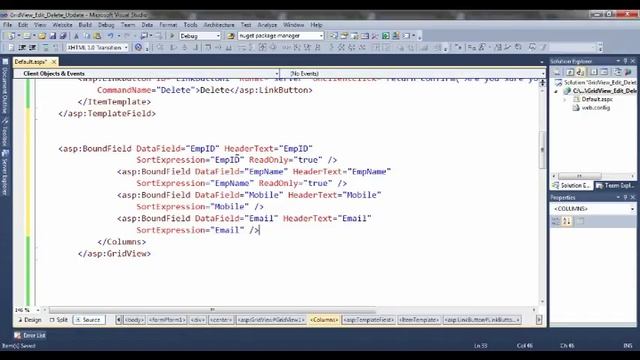640x360 pixels.
Task: Select the ItemTemplate breadcrumb
Action: pyautogui.click(x=419, y=320)
